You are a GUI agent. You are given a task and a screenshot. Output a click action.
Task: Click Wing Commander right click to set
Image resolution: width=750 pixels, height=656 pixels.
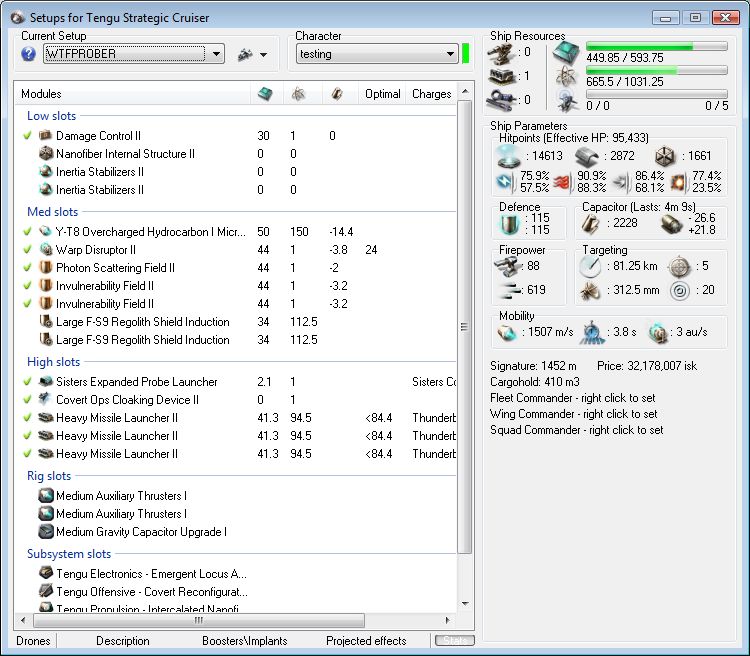(x=574, y=414)
